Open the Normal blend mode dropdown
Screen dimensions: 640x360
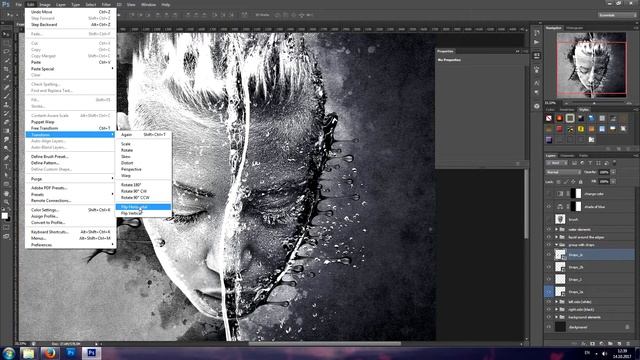(563, 172)
